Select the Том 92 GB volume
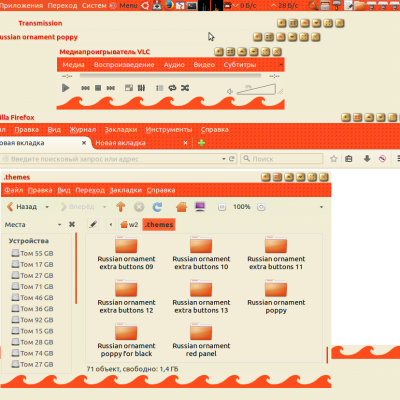400x400 pixels. (32, 320)
